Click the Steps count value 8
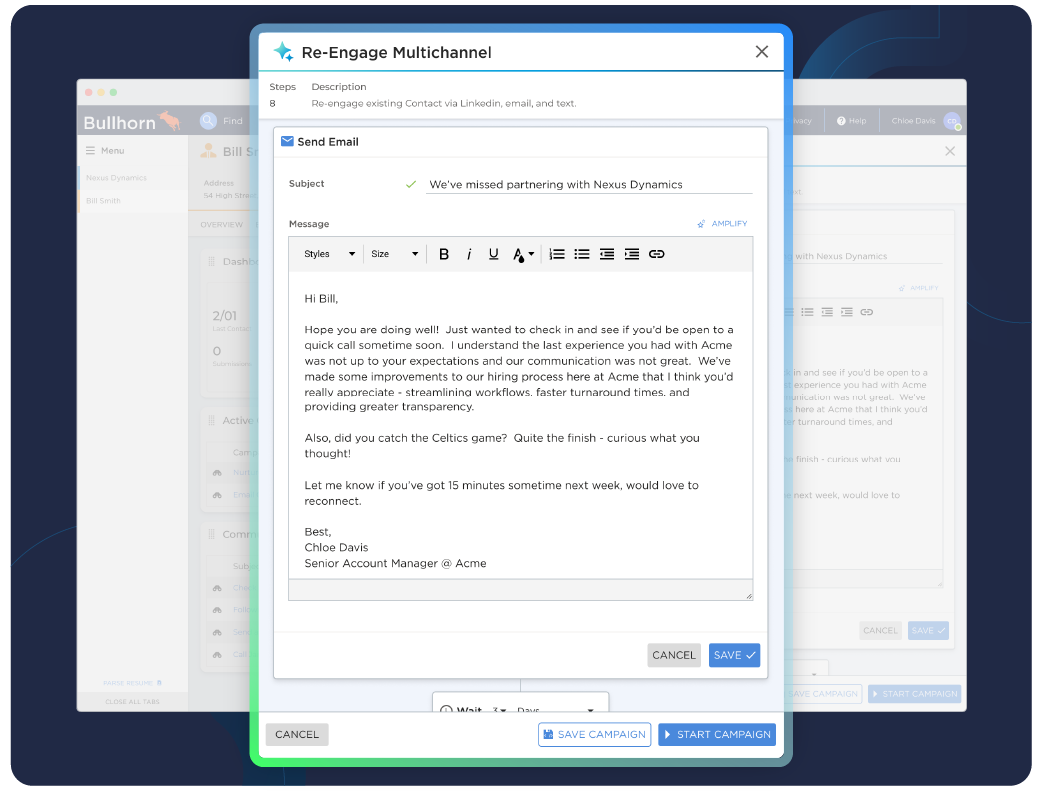 coord(272,104)
